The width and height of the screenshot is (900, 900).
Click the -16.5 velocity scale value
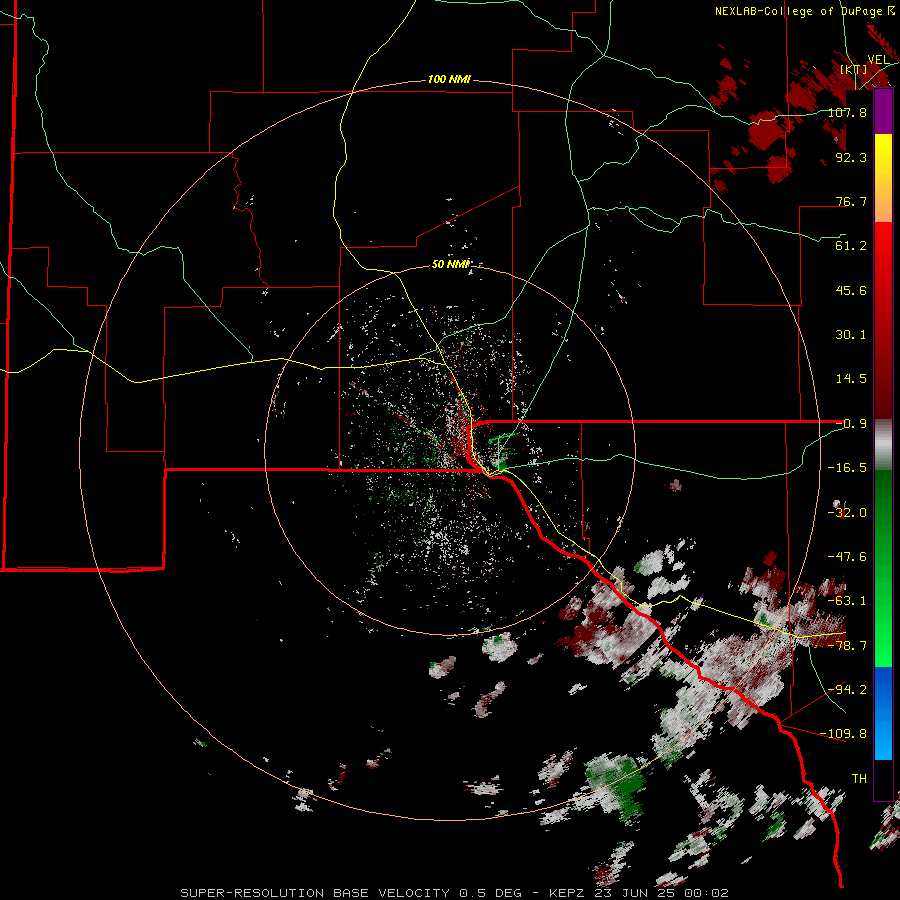pyautogui.click(x=847, y=468)
